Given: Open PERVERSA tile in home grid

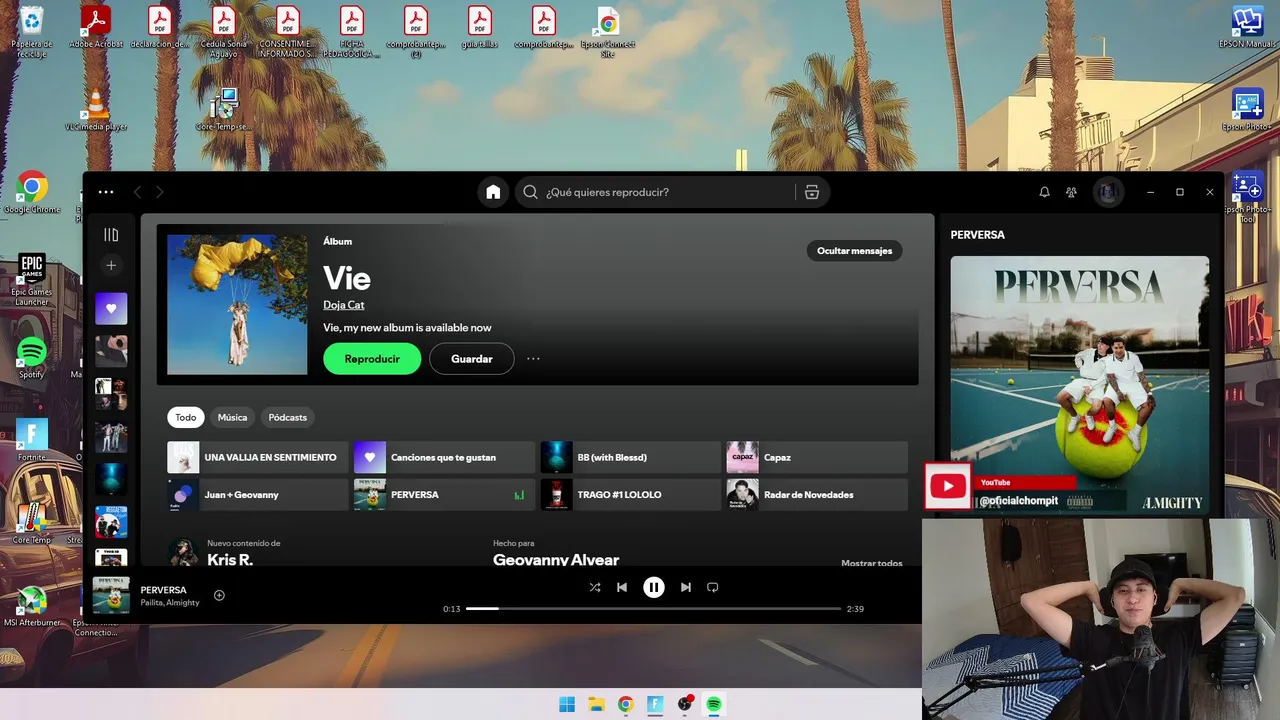Looking at the screenshot, I should coord(444,495).
